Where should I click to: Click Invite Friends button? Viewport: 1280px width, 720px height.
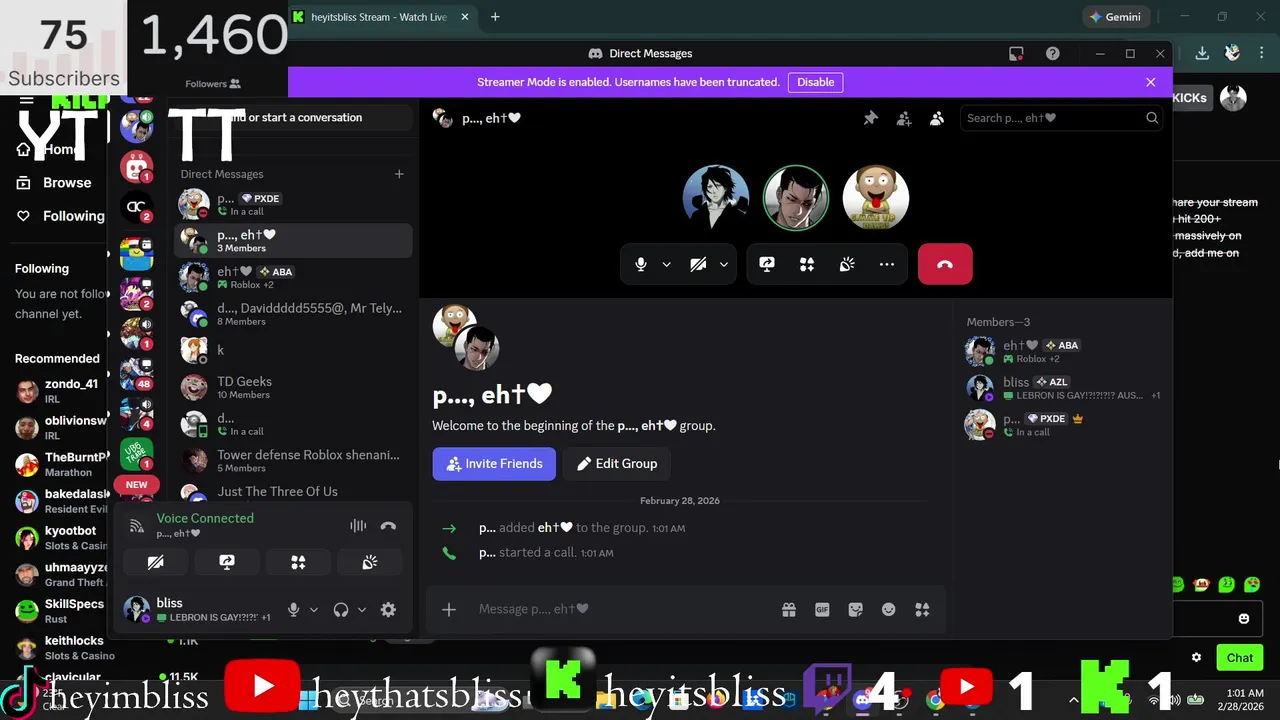tap(494, 464)
